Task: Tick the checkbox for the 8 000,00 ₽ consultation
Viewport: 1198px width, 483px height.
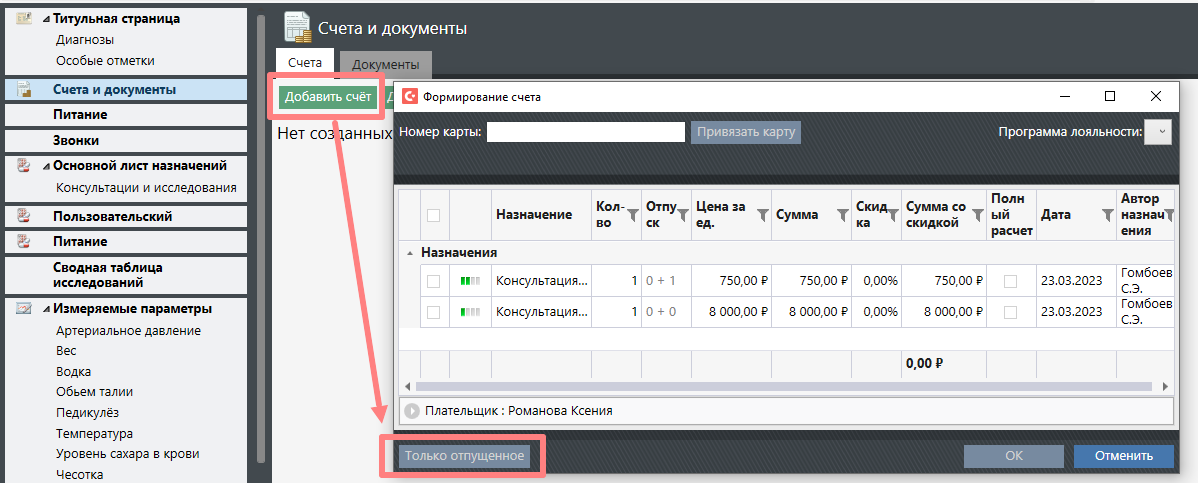Action: pos(433,312)
